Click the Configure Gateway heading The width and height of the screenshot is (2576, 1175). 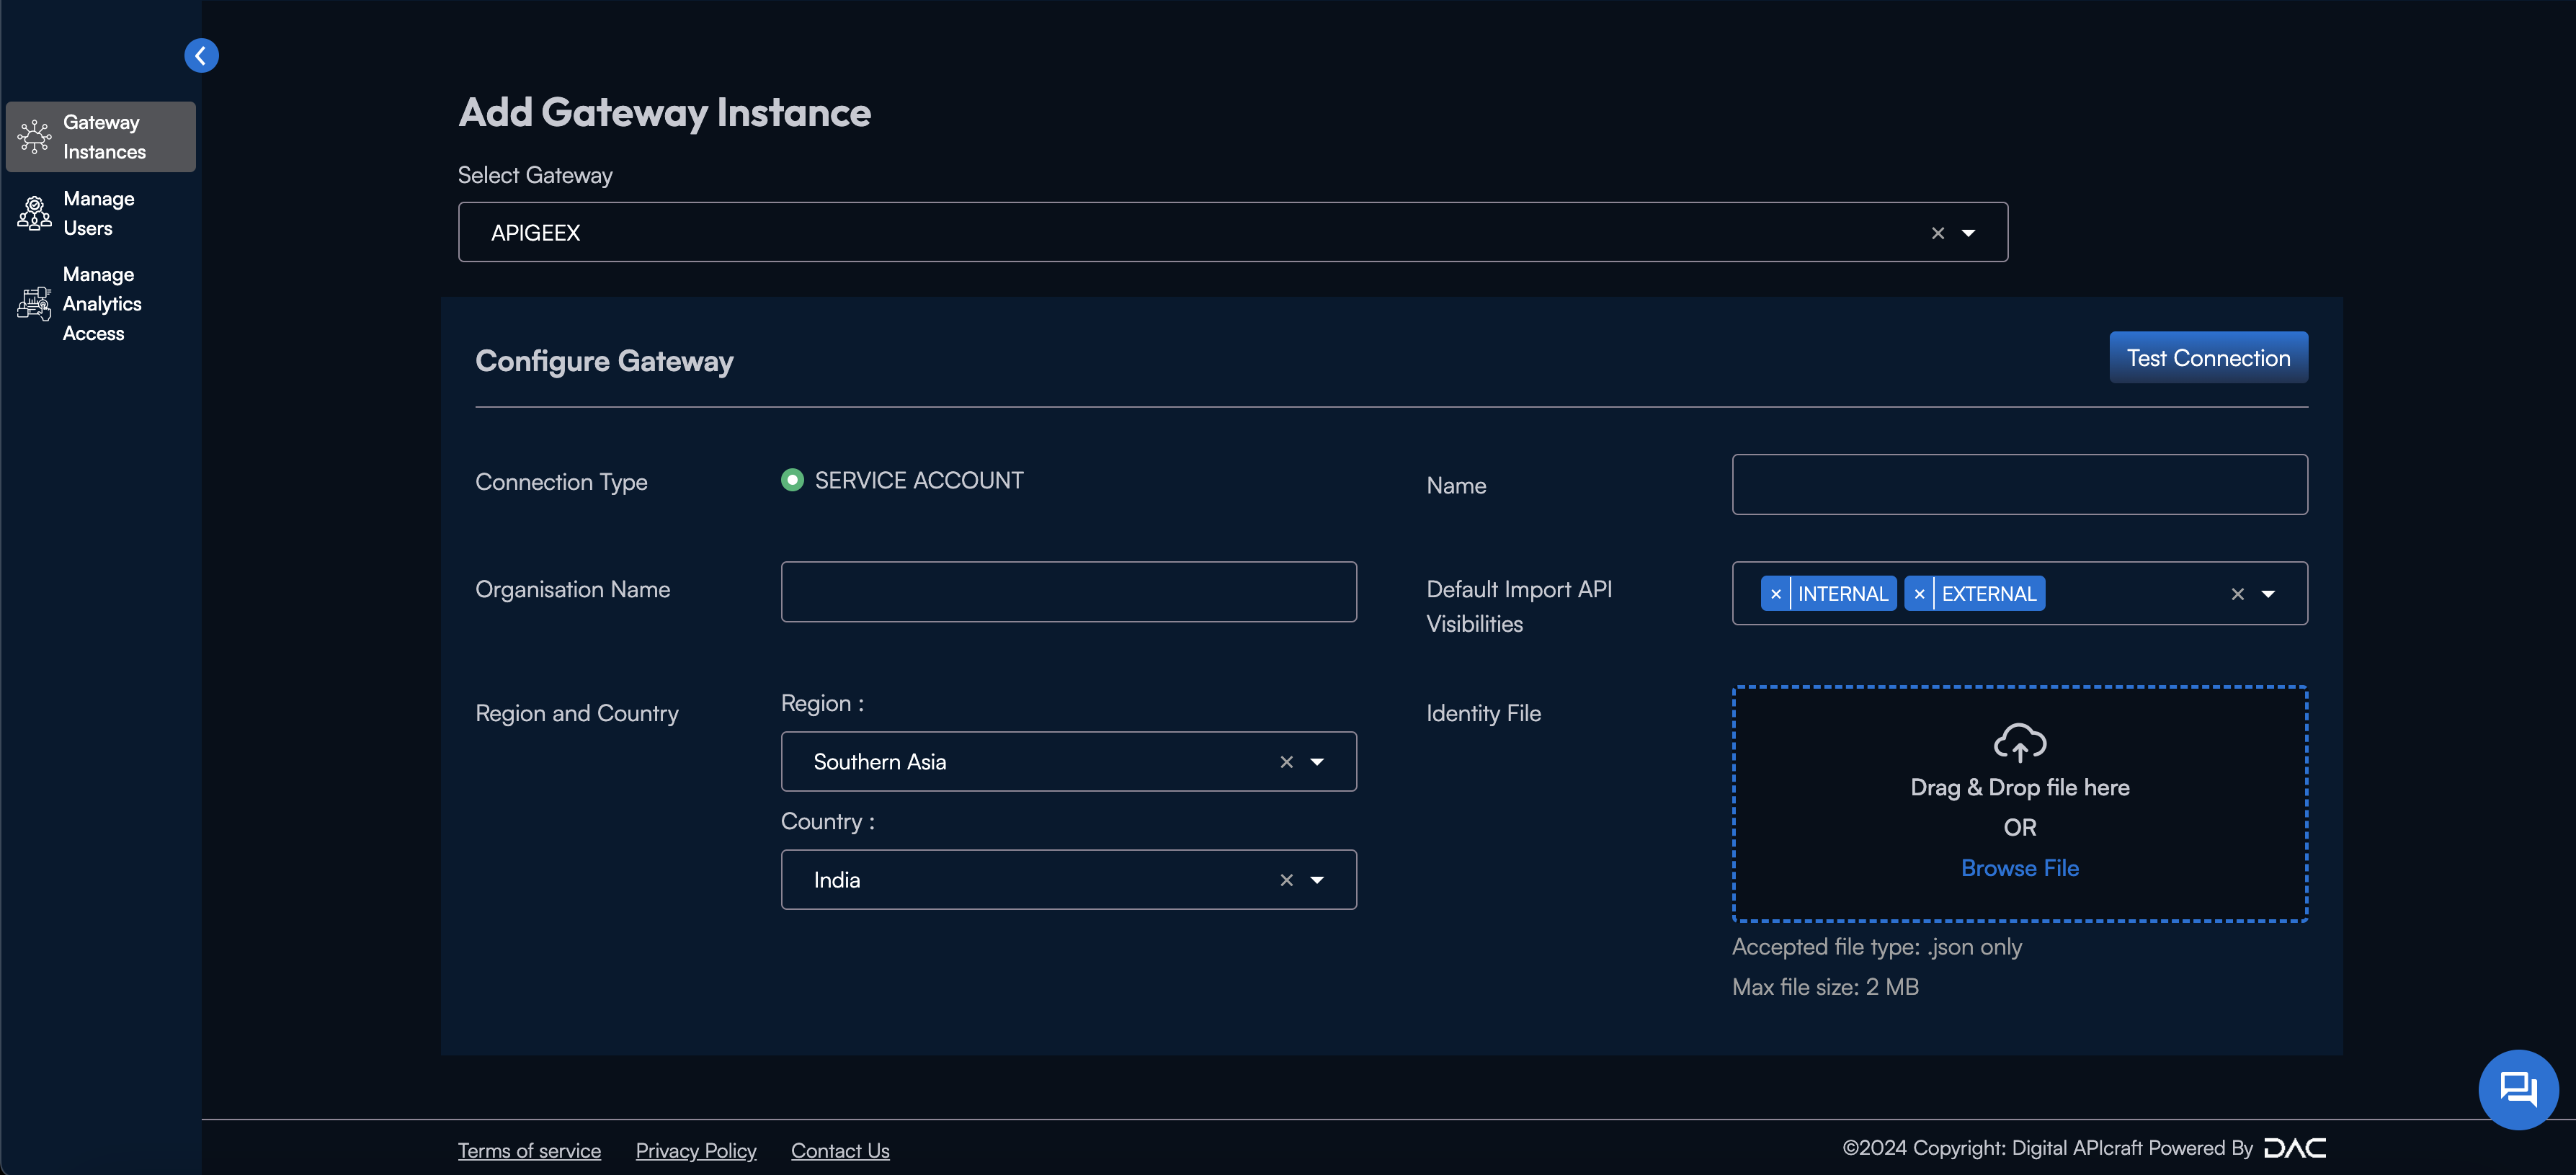[x=604, y=361]
